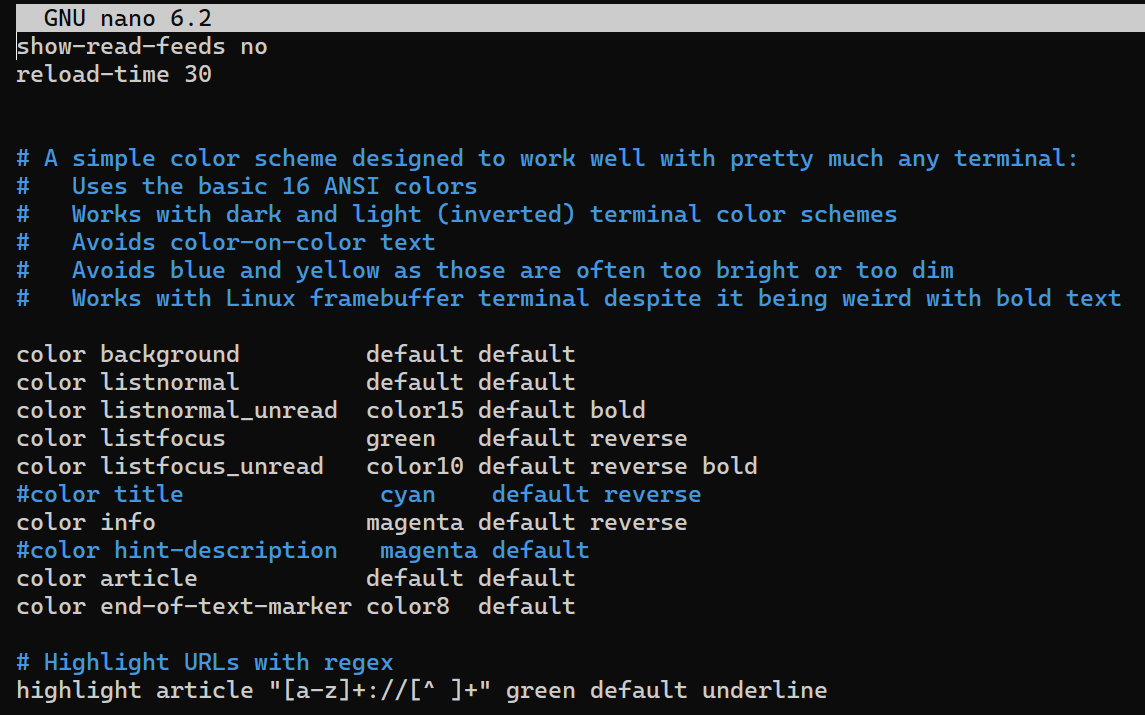
Task: Click the GNU nano 6.2 title bar
Action: click(x=127, y=18)
